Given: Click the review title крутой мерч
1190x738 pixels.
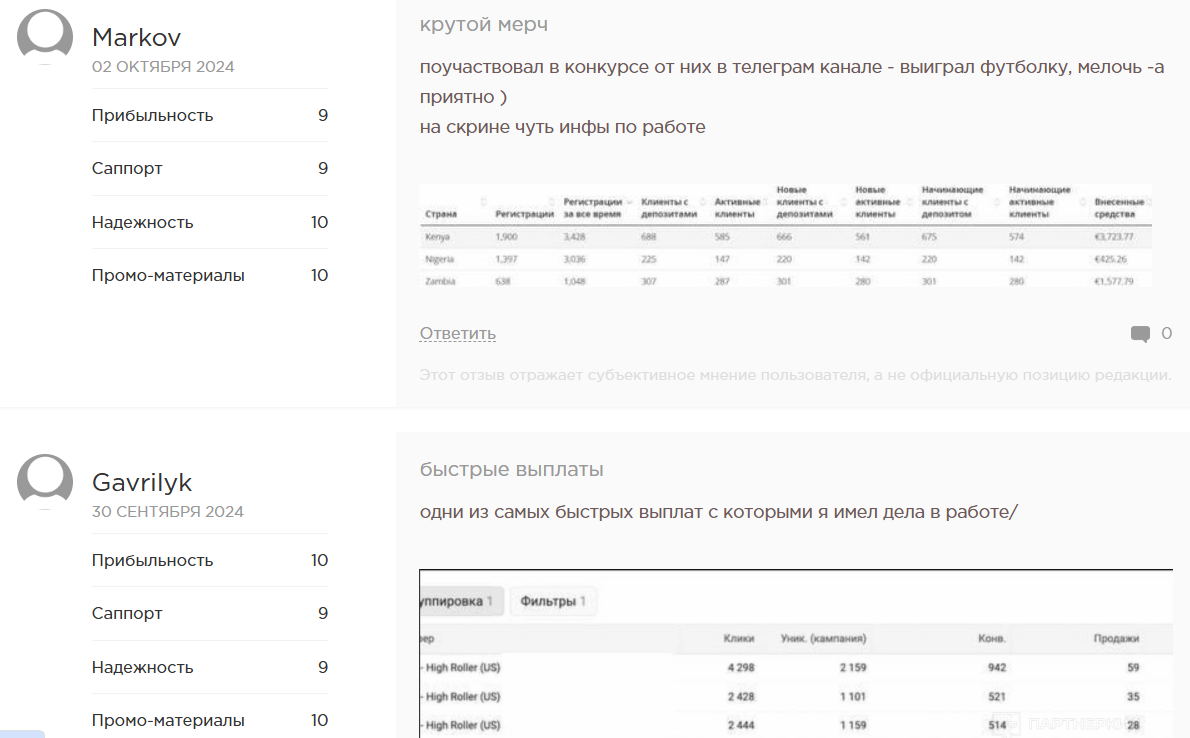Looking at the screenshot, I should pyautogui.click(x=484, y=24).
